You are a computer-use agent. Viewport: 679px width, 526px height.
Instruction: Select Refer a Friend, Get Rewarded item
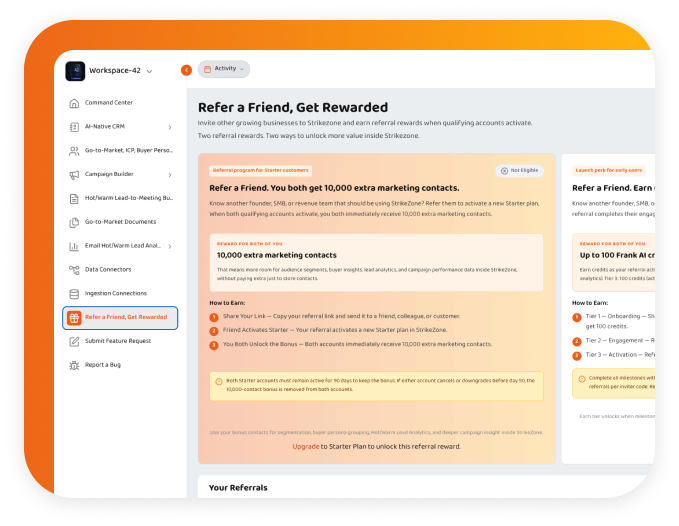[120, 318]
